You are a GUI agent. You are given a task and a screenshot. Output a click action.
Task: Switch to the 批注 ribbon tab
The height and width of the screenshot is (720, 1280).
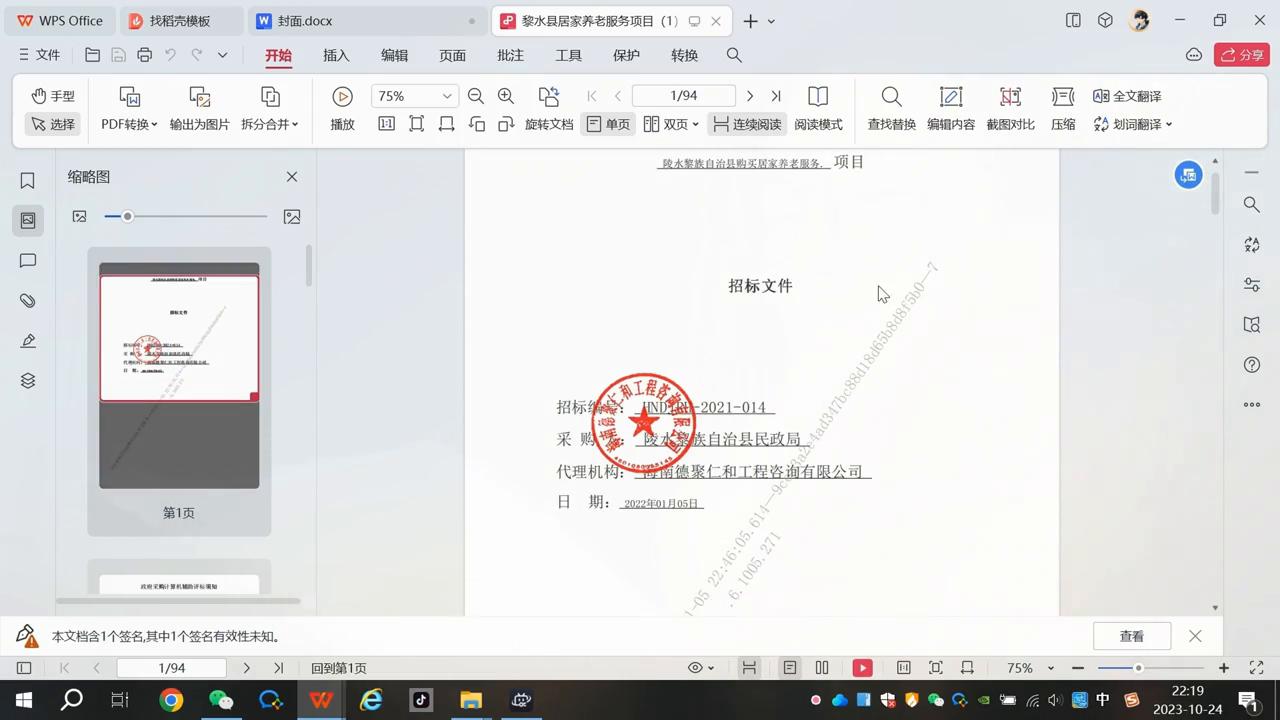[510, 55]
